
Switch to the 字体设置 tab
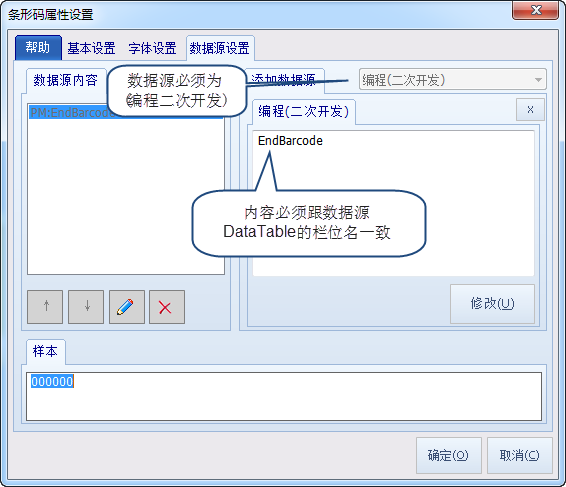point(152,48)
